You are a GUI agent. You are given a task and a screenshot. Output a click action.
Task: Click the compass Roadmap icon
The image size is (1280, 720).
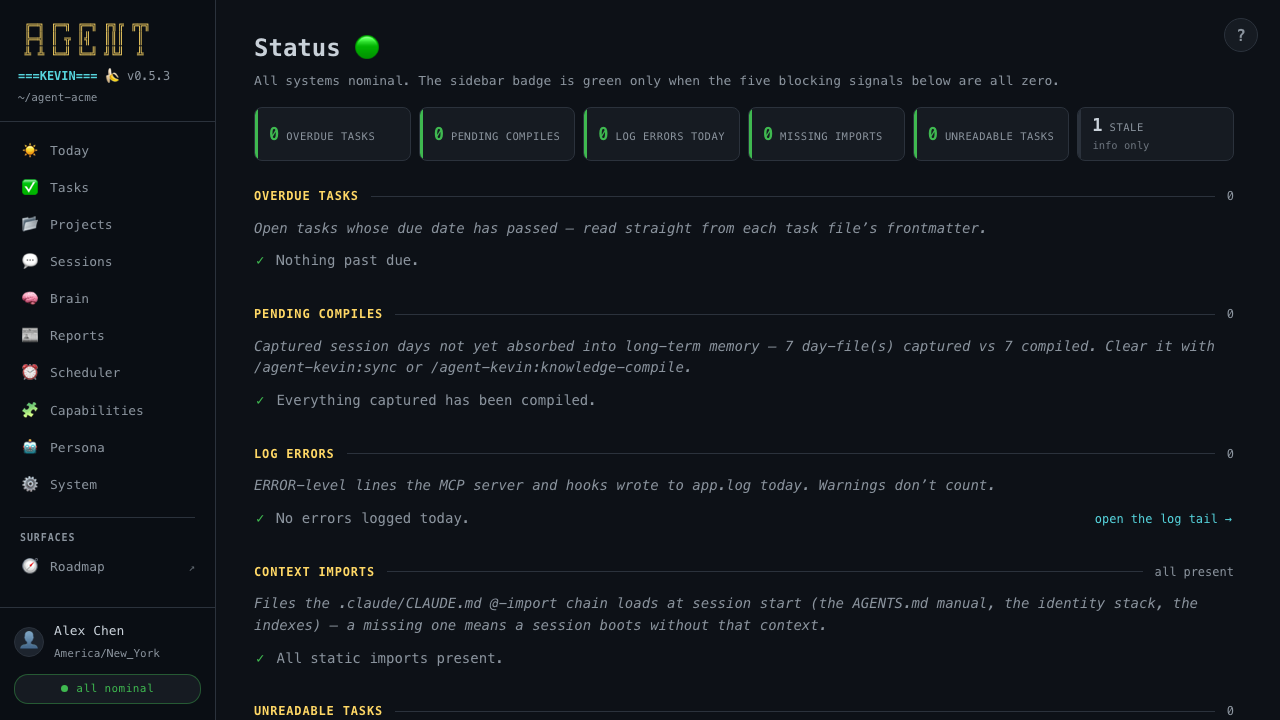point(30,566)
